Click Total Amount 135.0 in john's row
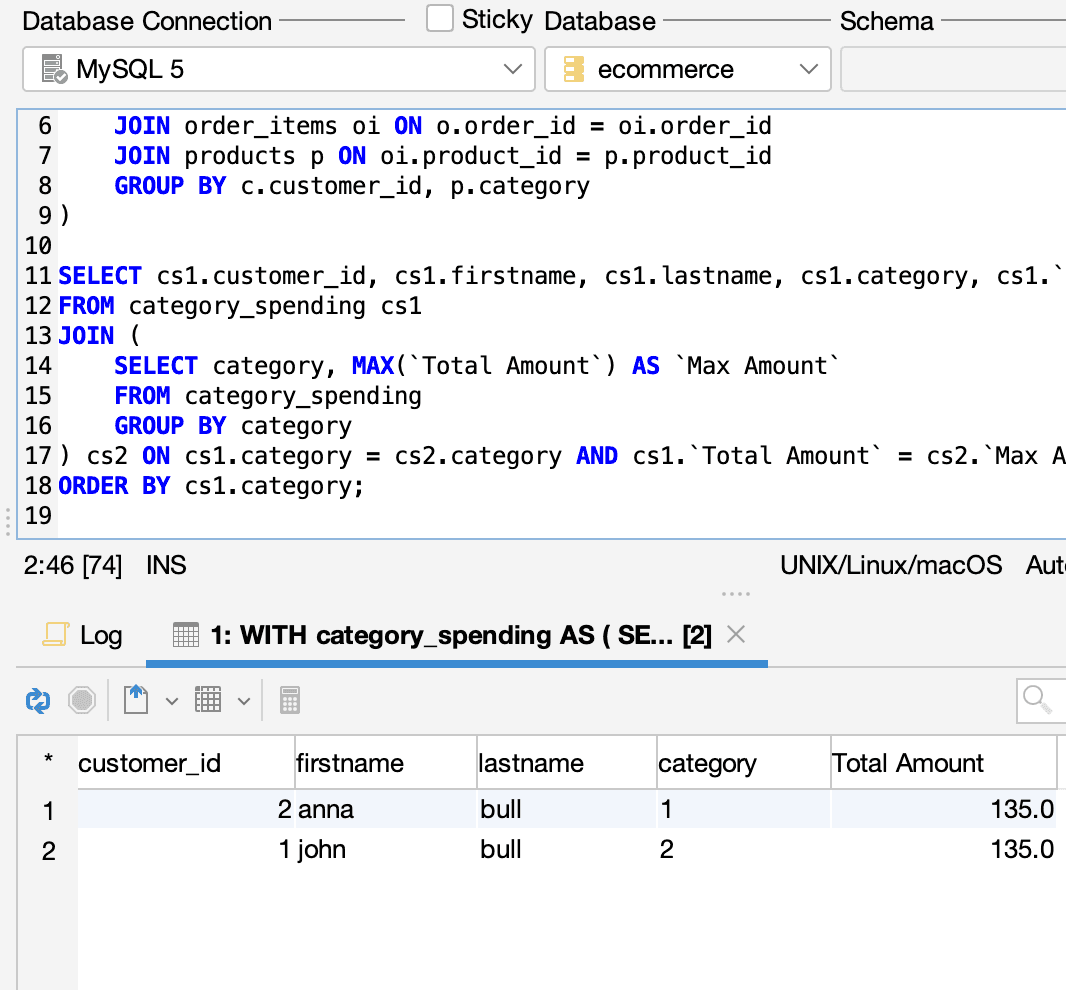This screenshot has width=1066, height=990. [944, 849]
